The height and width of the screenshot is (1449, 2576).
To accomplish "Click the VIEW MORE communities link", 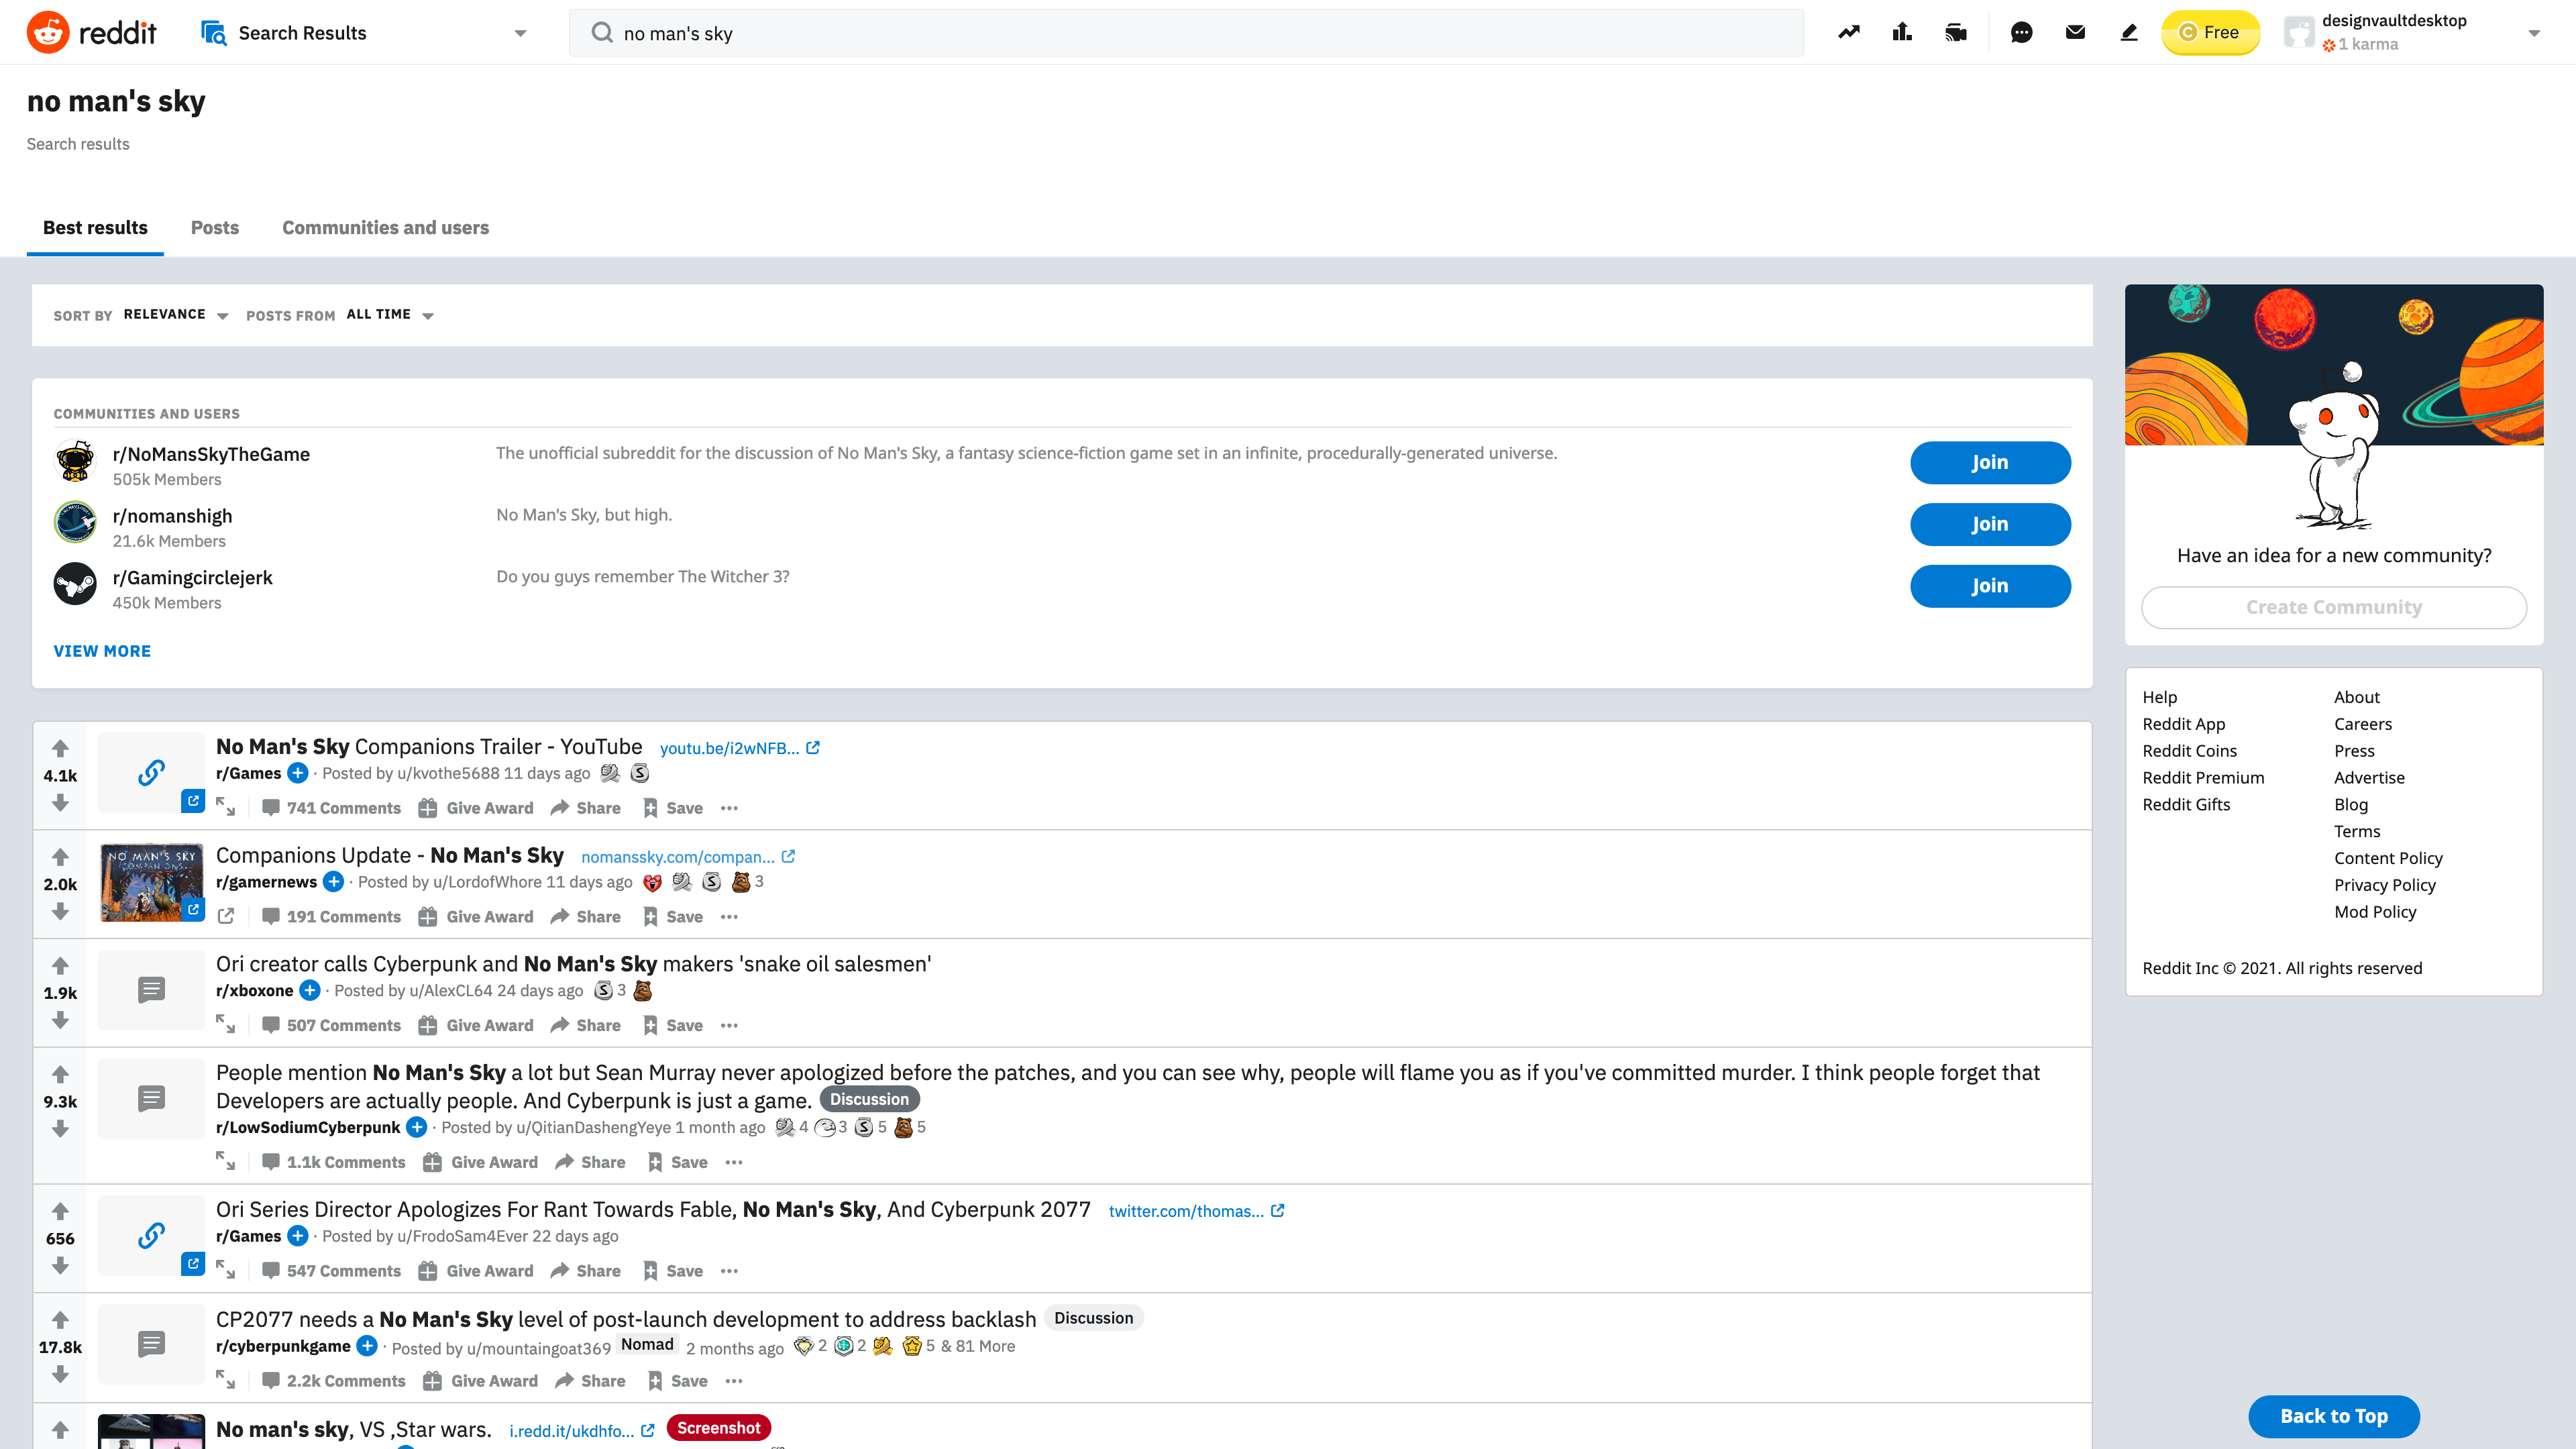I will click(102, 651).
